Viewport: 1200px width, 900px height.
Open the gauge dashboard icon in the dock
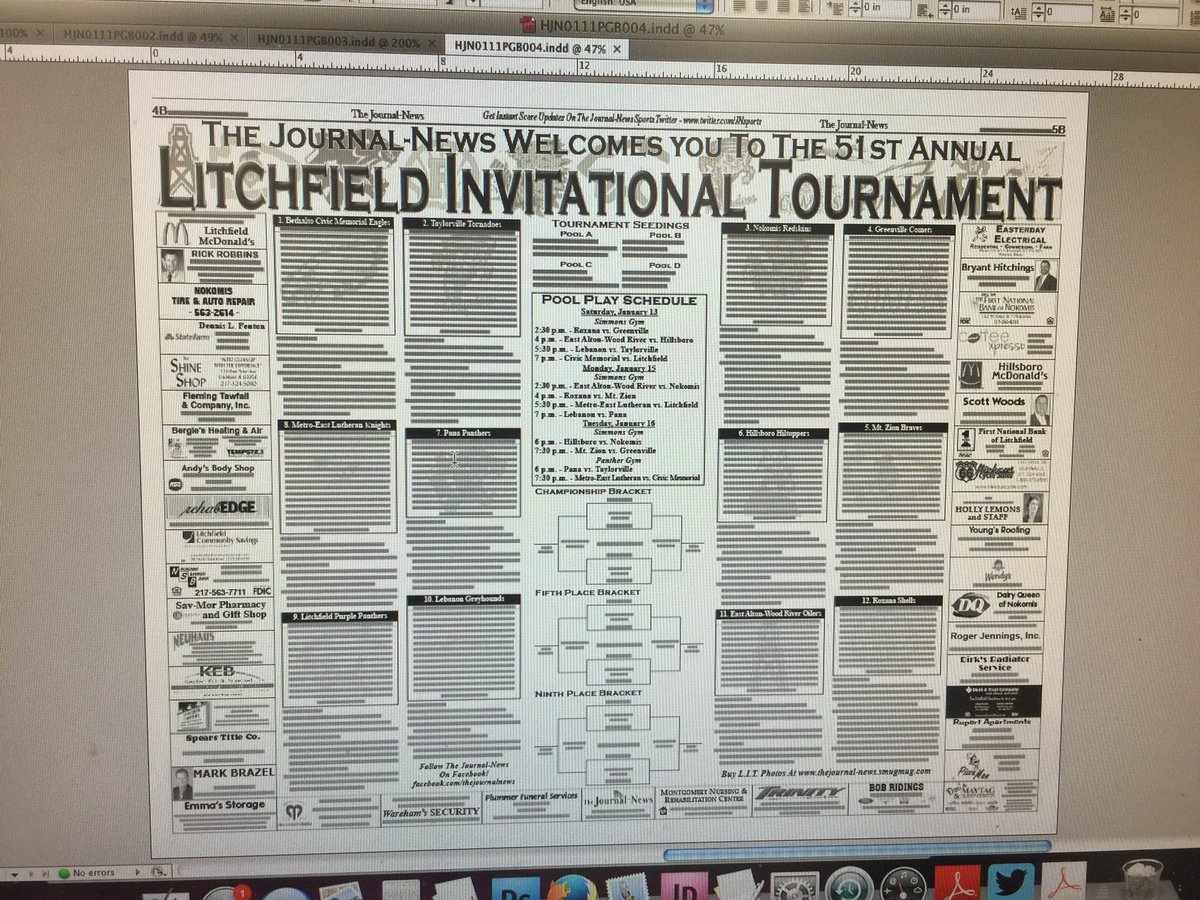904,884
